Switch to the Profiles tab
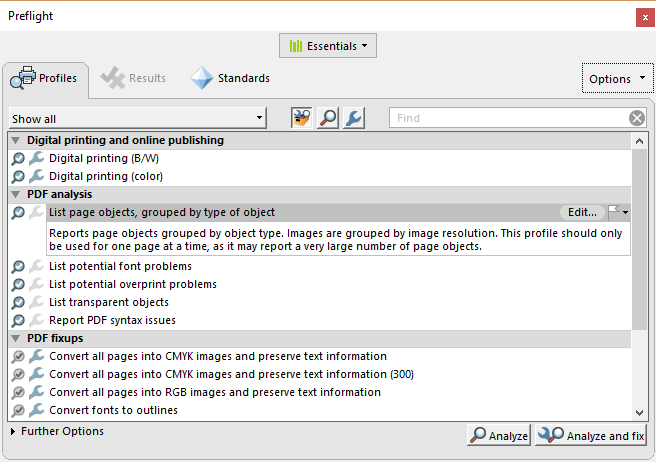 coord(45,79)
